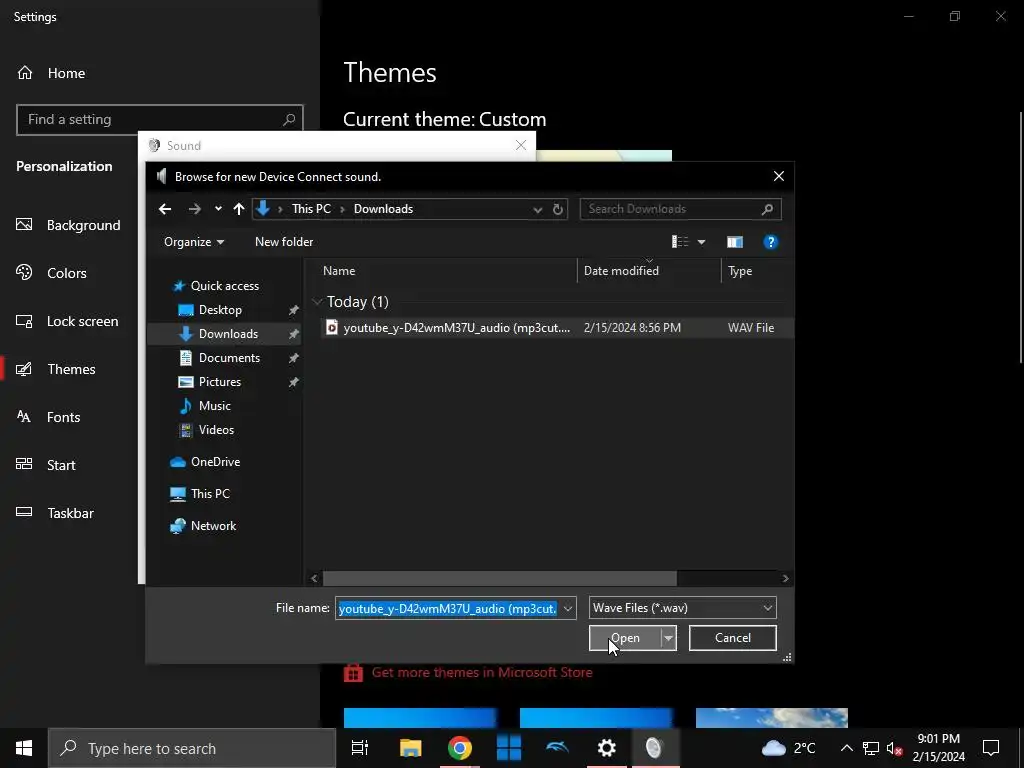The height and width of the screenshot is (768, 1024).
Task: Toggle the preview pane icon
Action: click(735, 242)
